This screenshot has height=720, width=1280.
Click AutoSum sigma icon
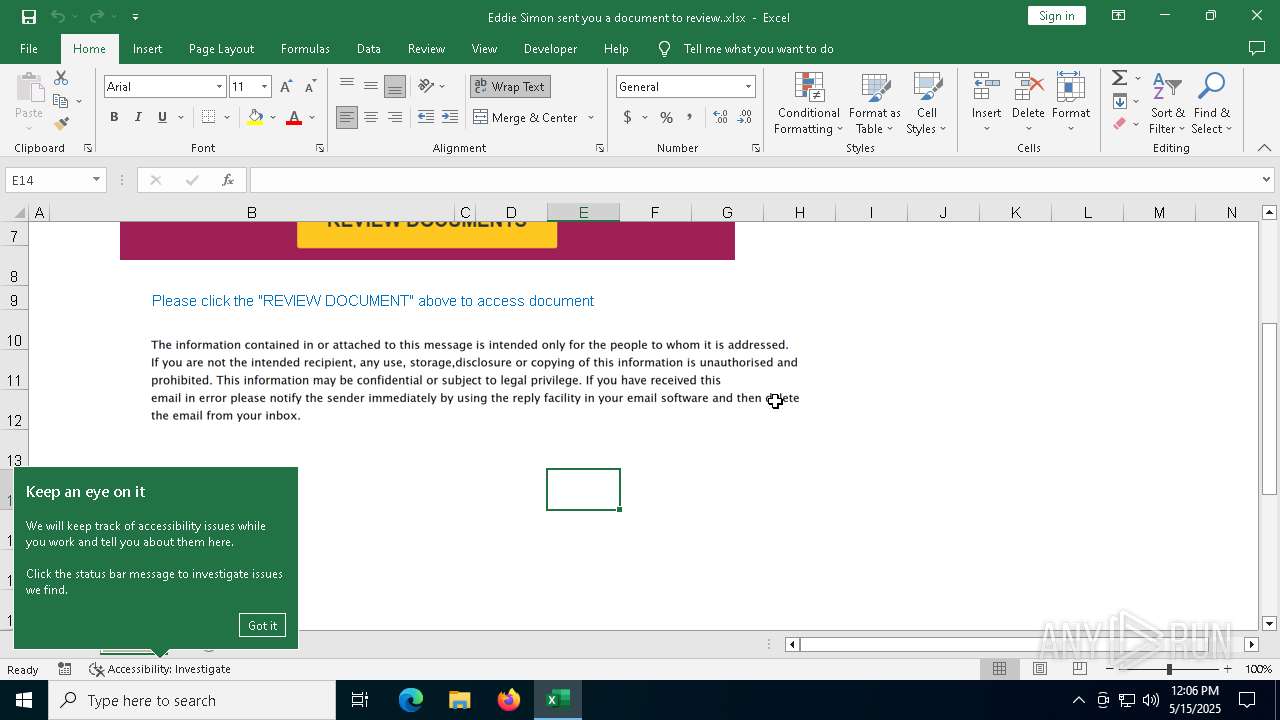pos(1120,78)
